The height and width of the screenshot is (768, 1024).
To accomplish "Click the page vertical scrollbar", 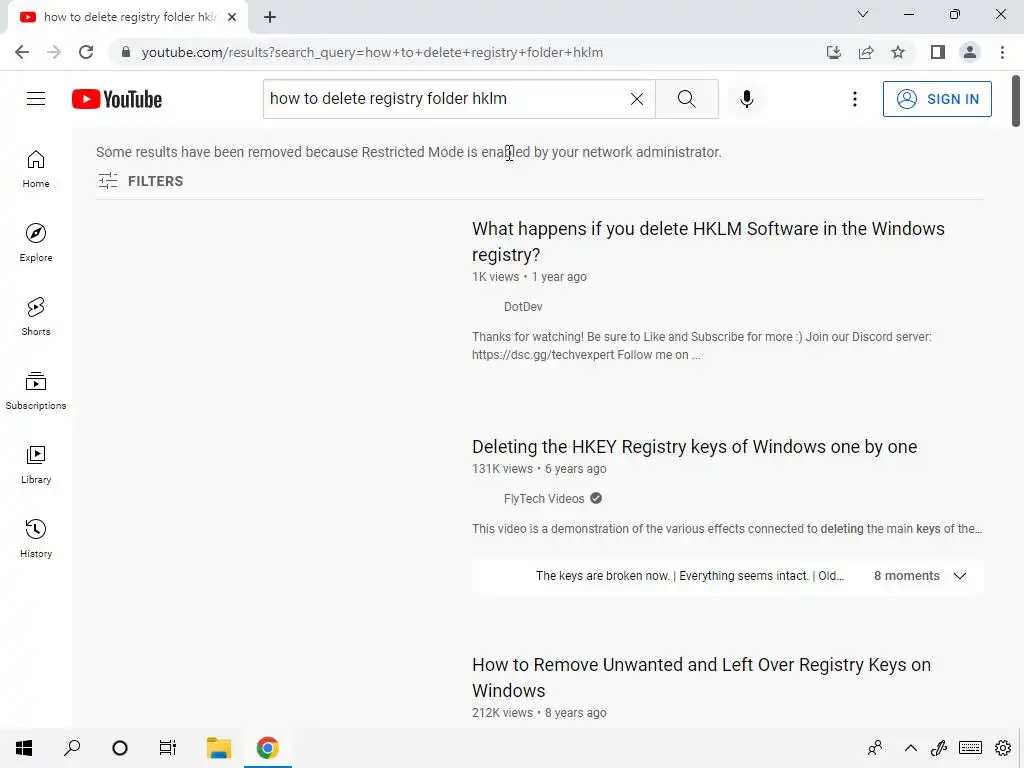I will [1016, 101].
